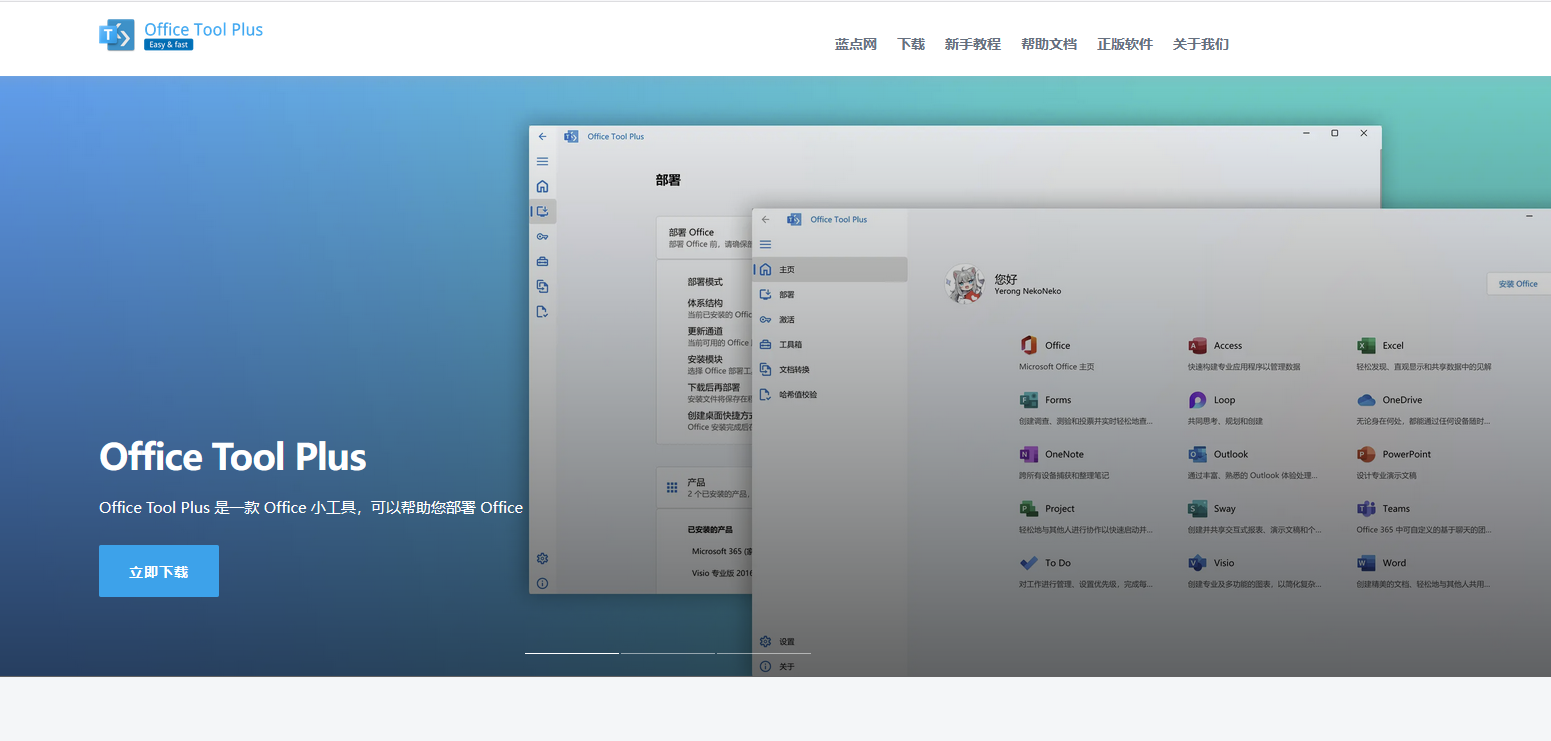Viewport: 1551px width, 741px height.
Task: Open hamburger menu in the rear 部署 window
Action: pos(543,161)
